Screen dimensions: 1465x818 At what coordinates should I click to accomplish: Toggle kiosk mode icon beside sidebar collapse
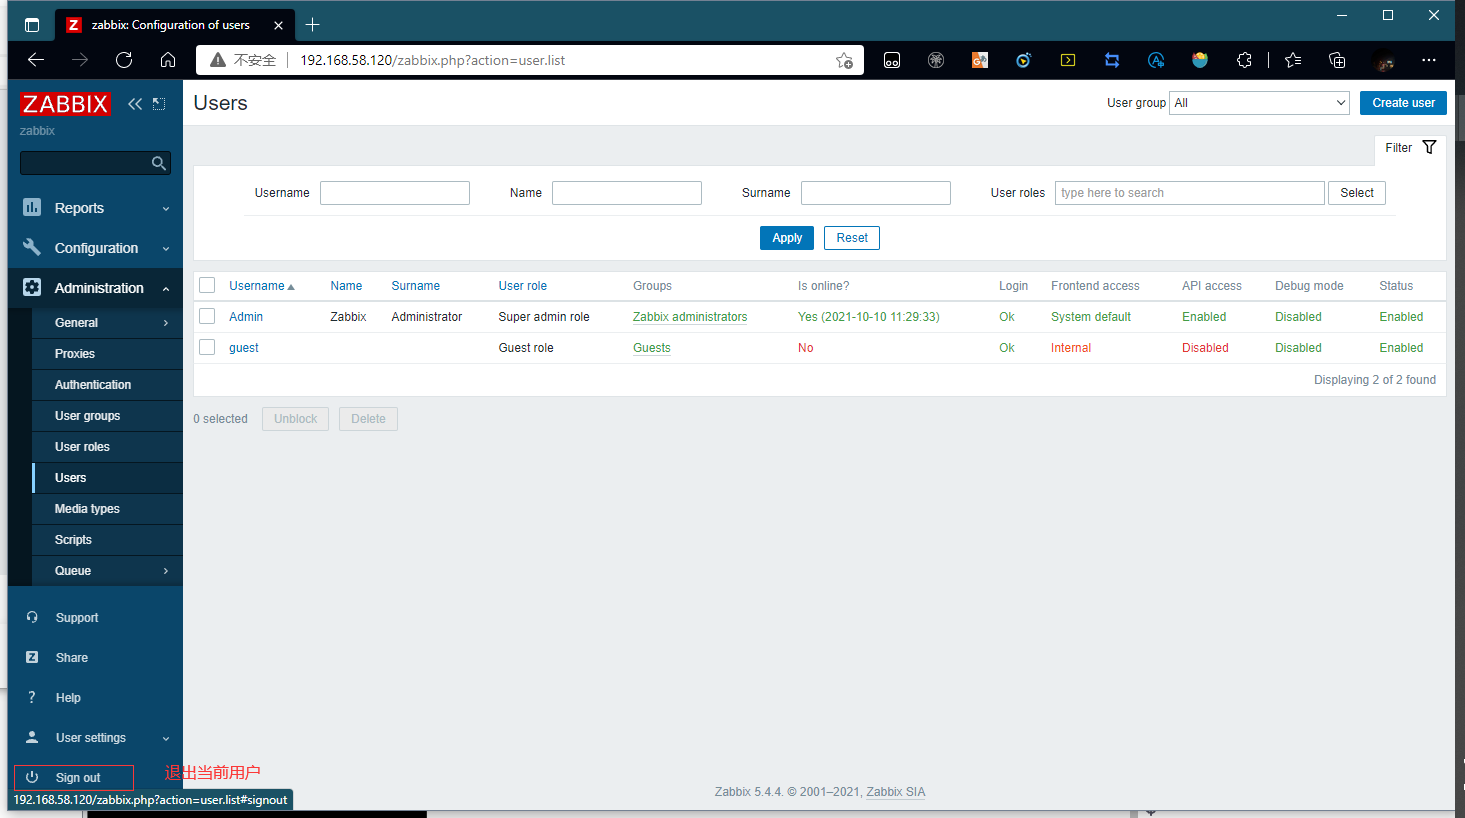tap(159, 104)
